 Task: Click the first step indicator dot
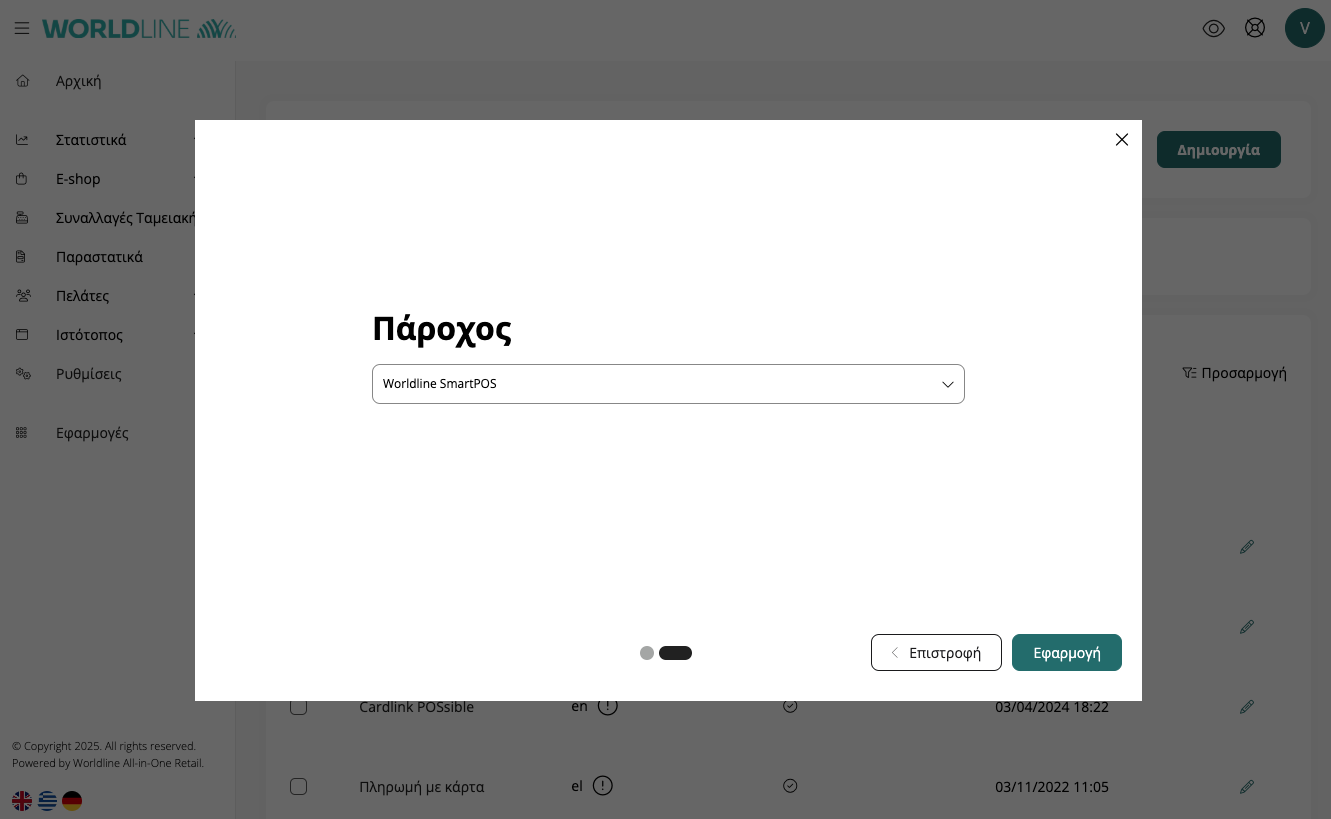pyautogui.click(x=647, y=653)
